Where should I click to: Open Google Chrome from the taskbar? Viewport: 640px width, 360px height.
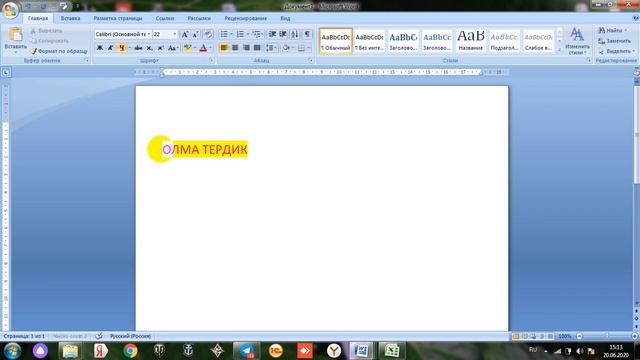pos(130,351)
